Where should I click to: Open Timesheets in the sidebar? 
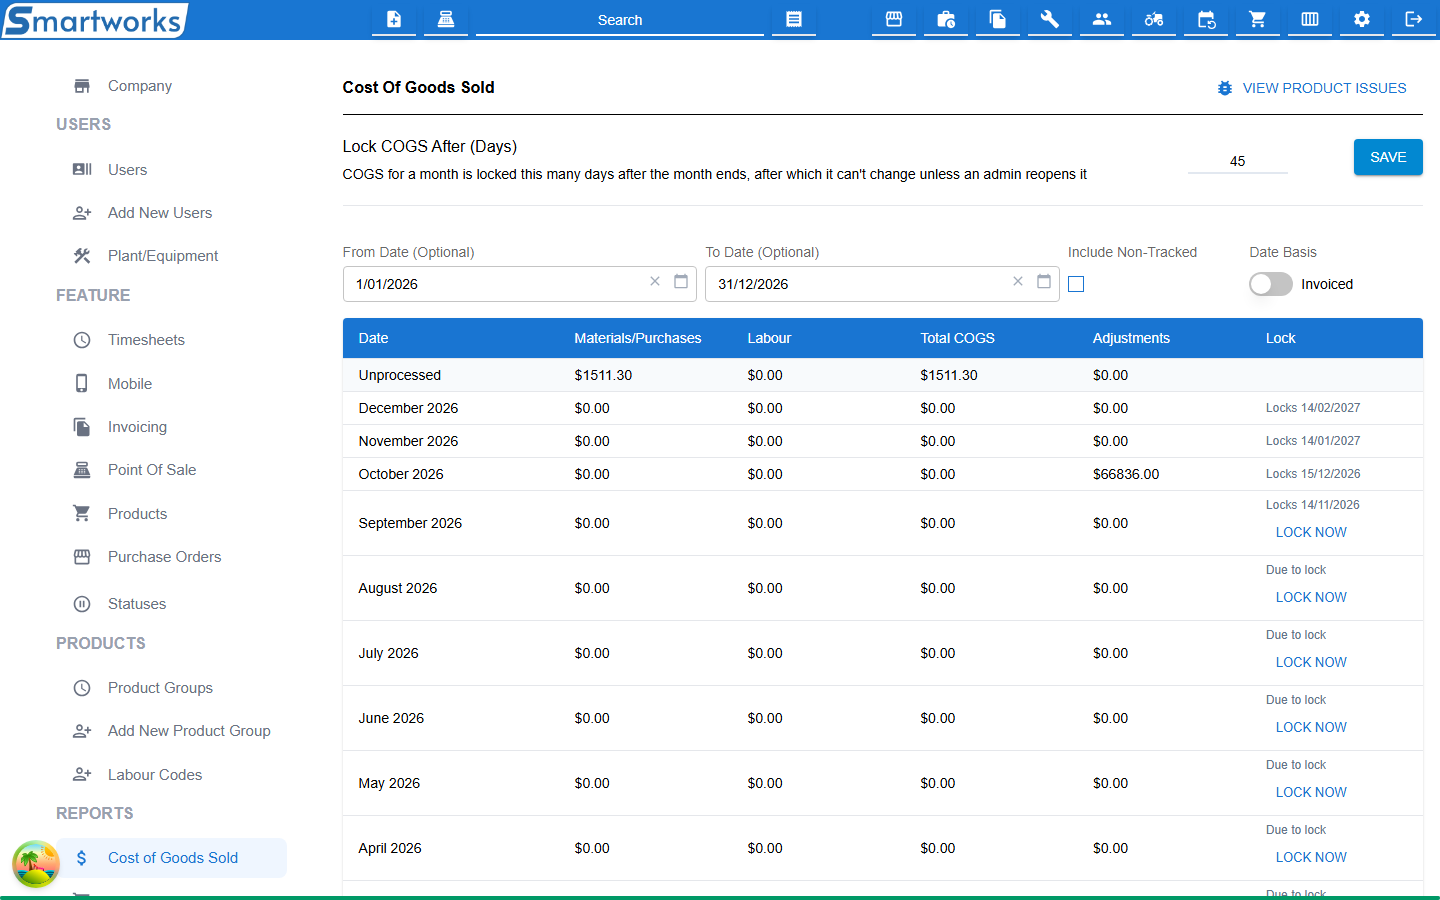coord(146,340)
